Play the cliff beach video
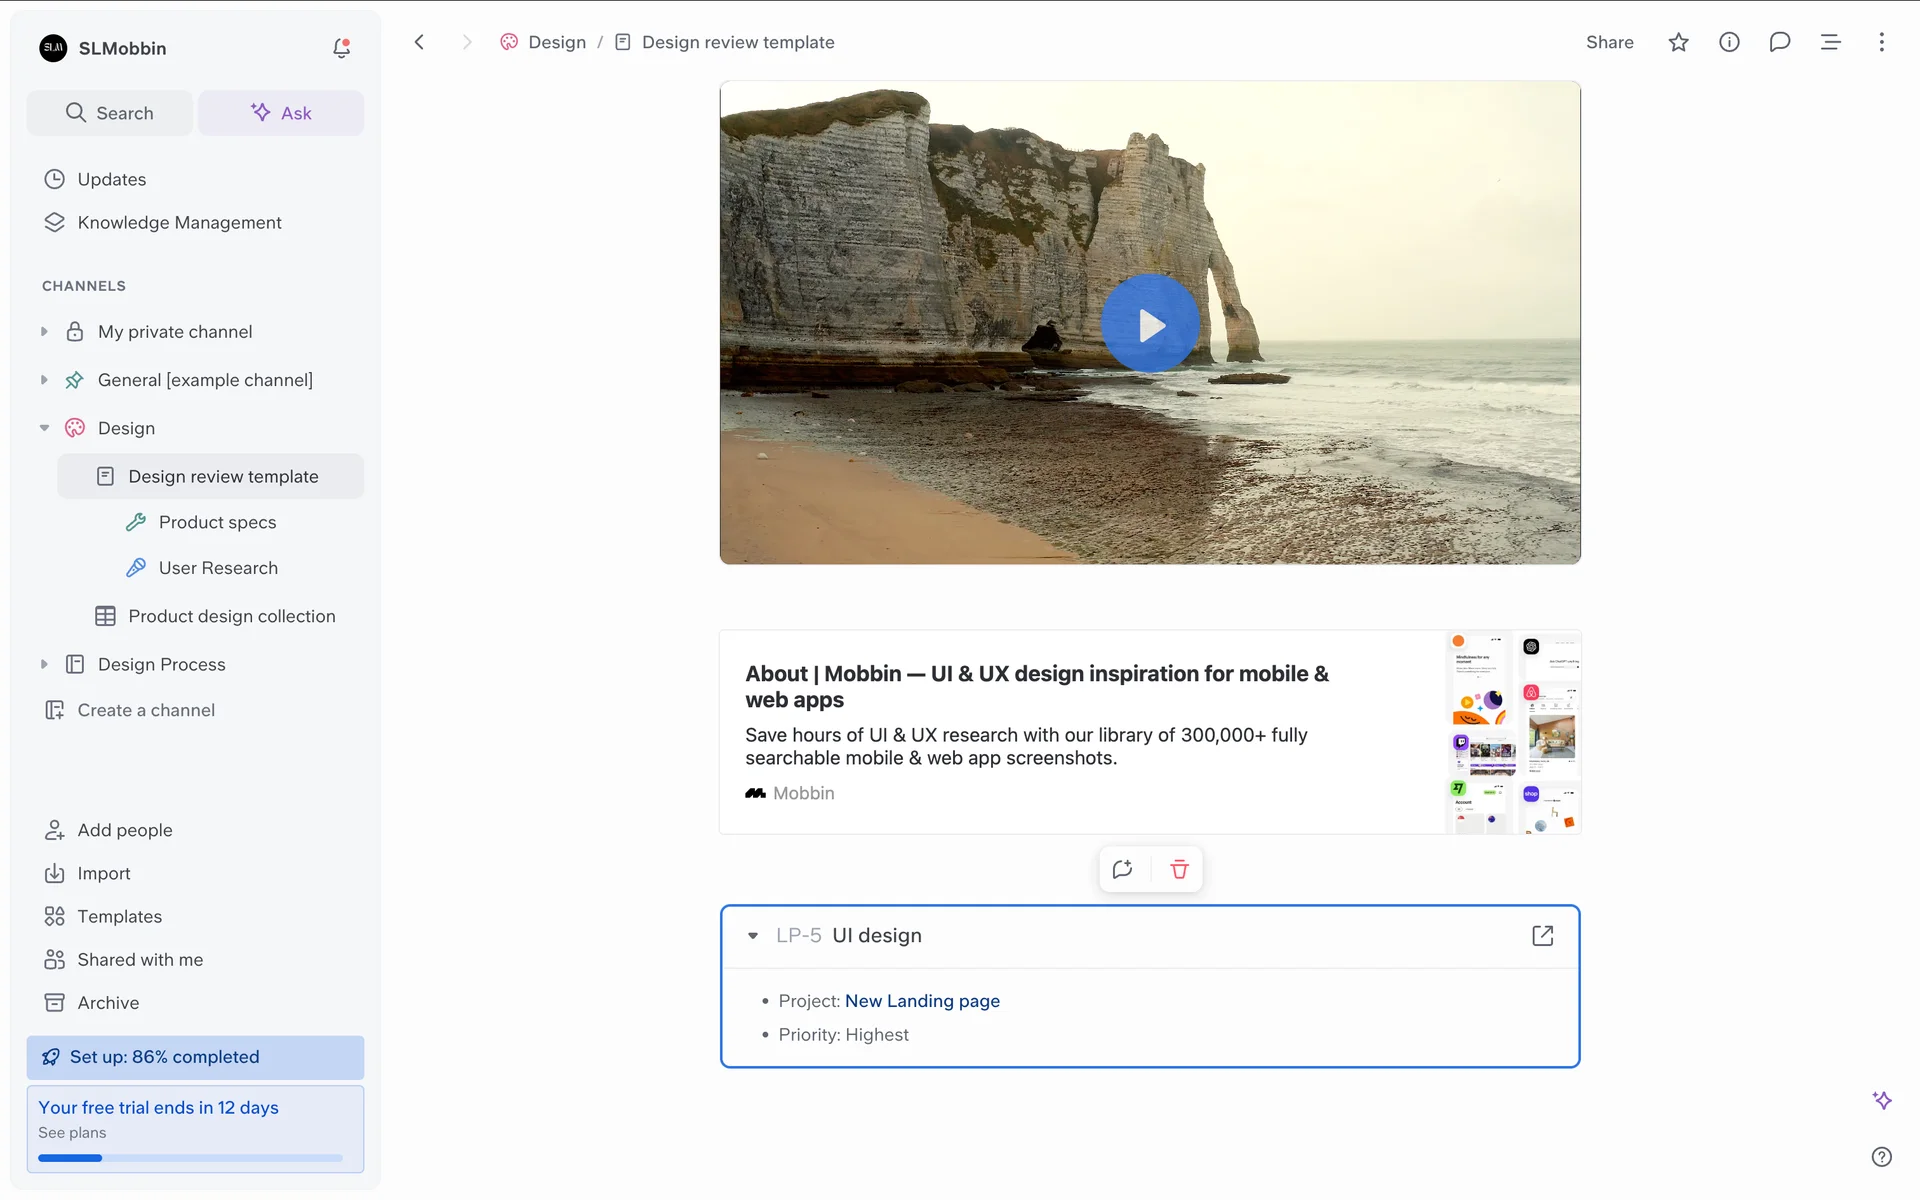1920x1200 pixels. click(1150, 324)
